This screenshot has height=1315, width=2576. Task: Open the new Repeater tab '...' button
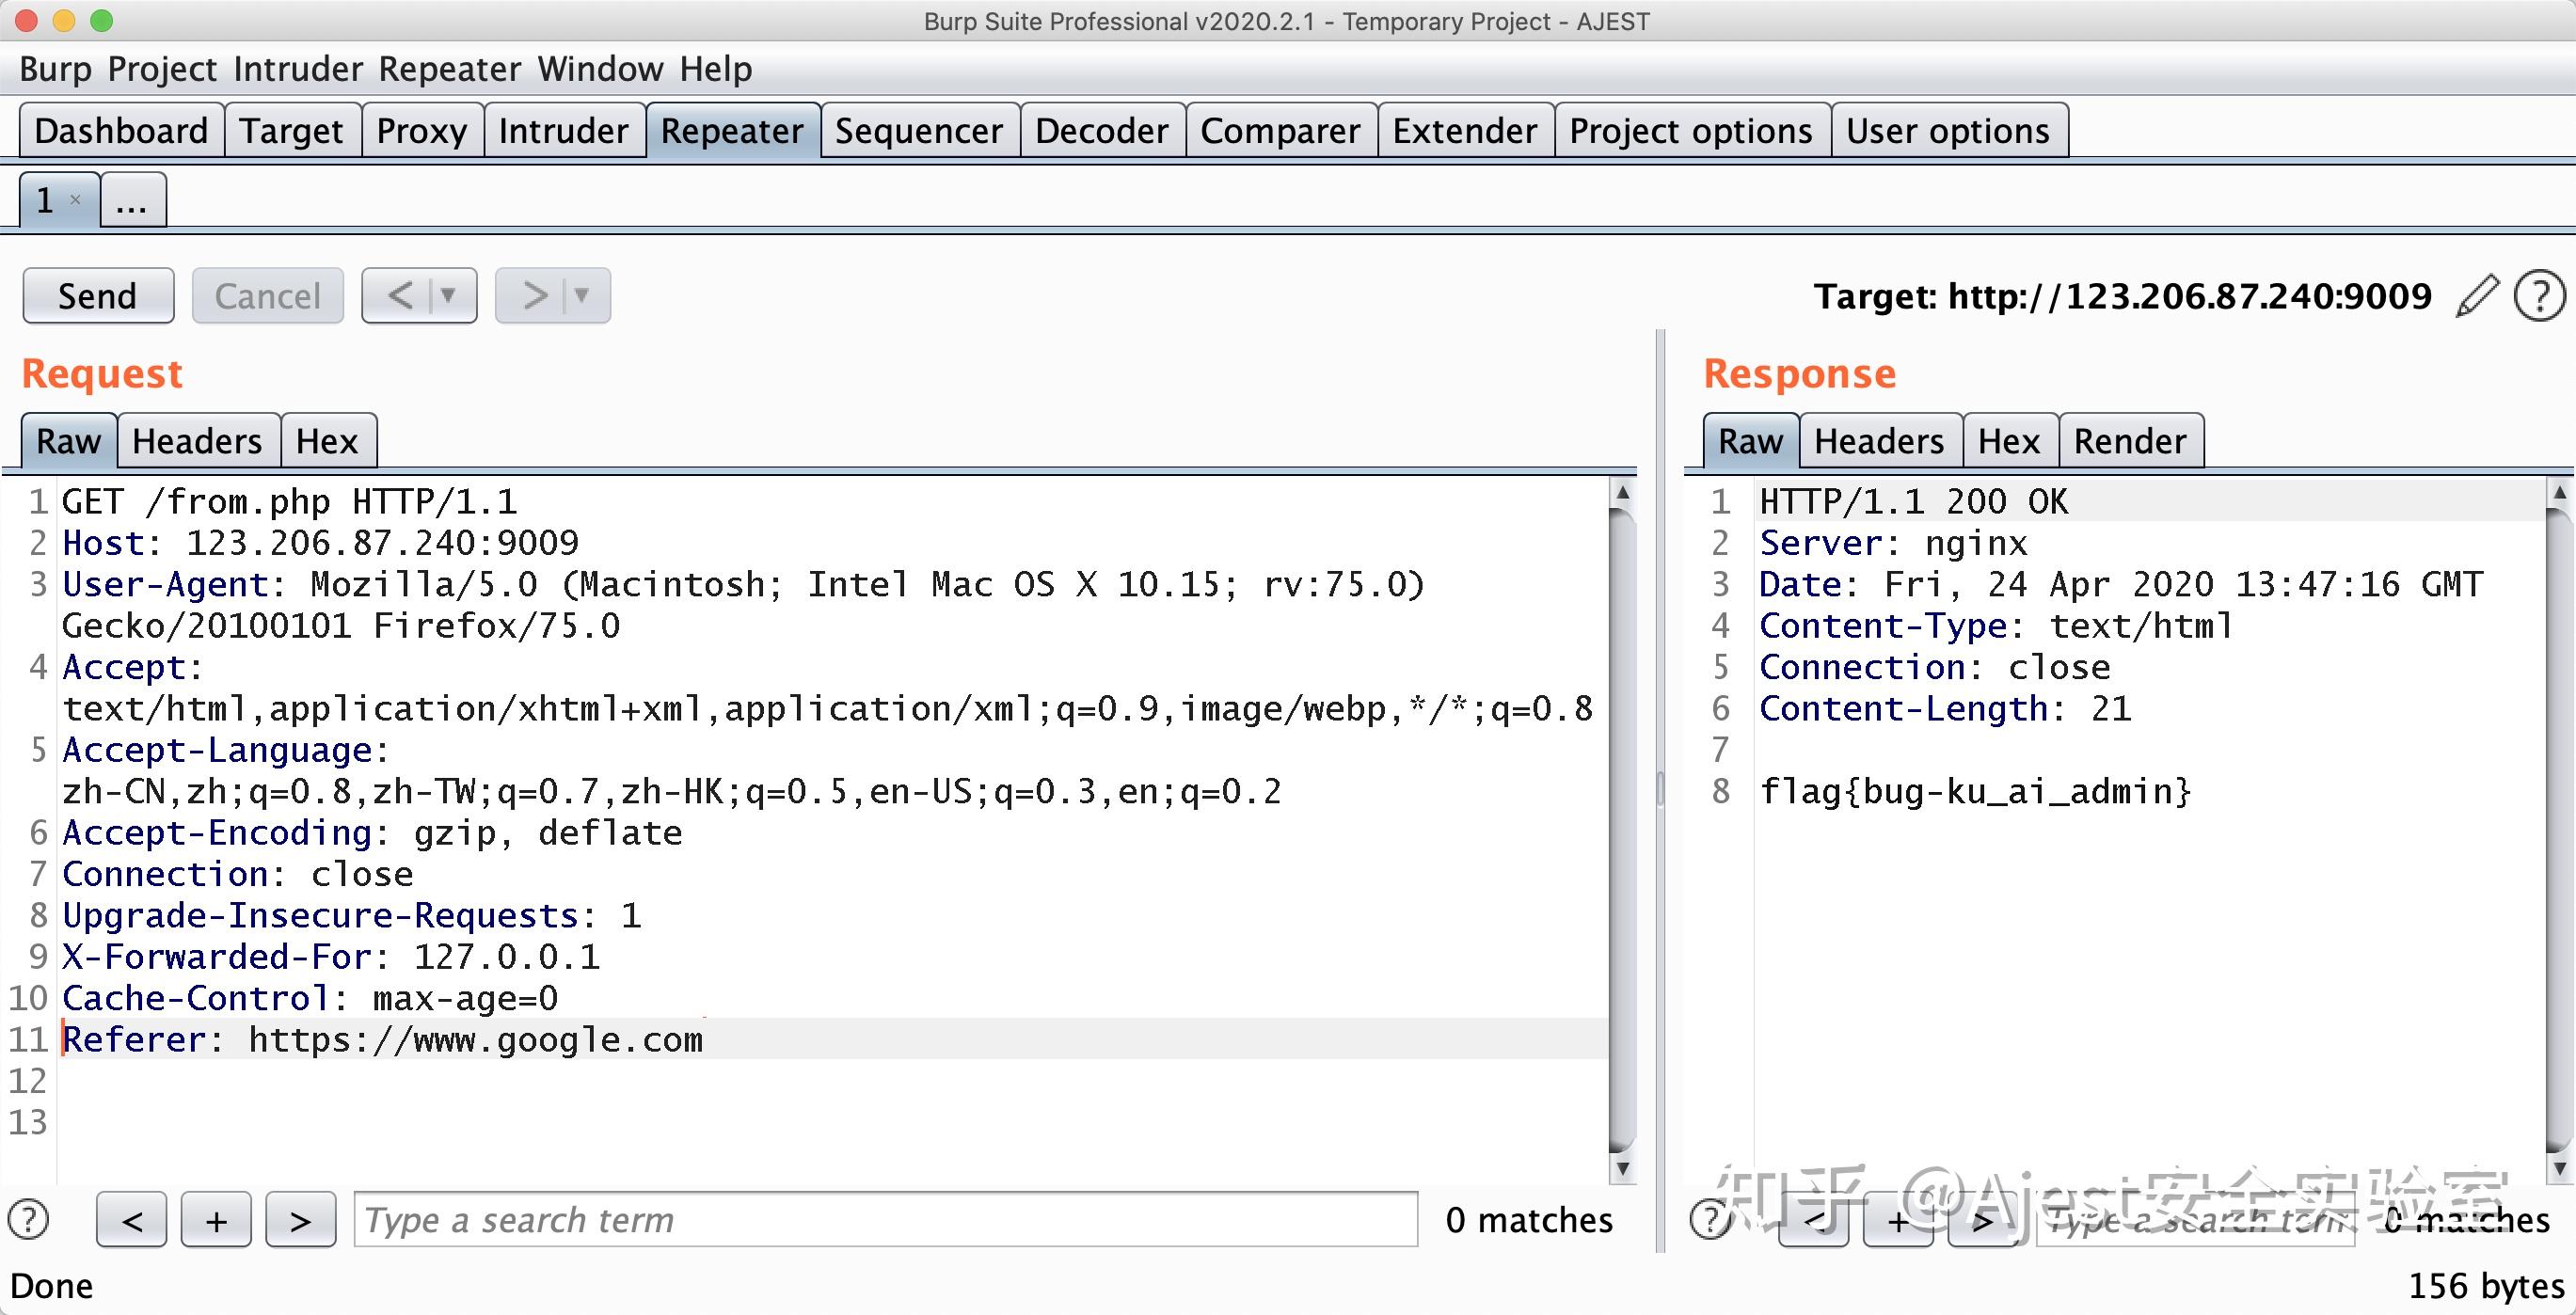(x=132, y=200)
